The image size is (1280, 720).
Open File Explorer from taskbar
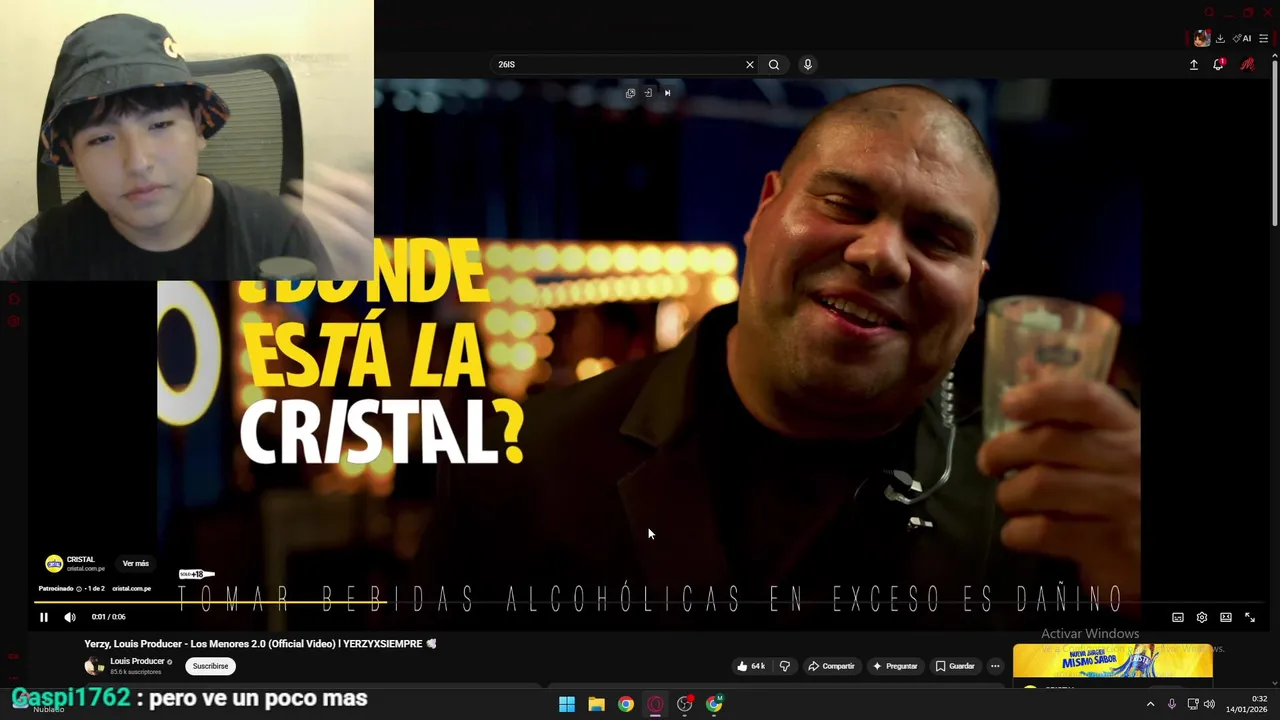(596, 704)
